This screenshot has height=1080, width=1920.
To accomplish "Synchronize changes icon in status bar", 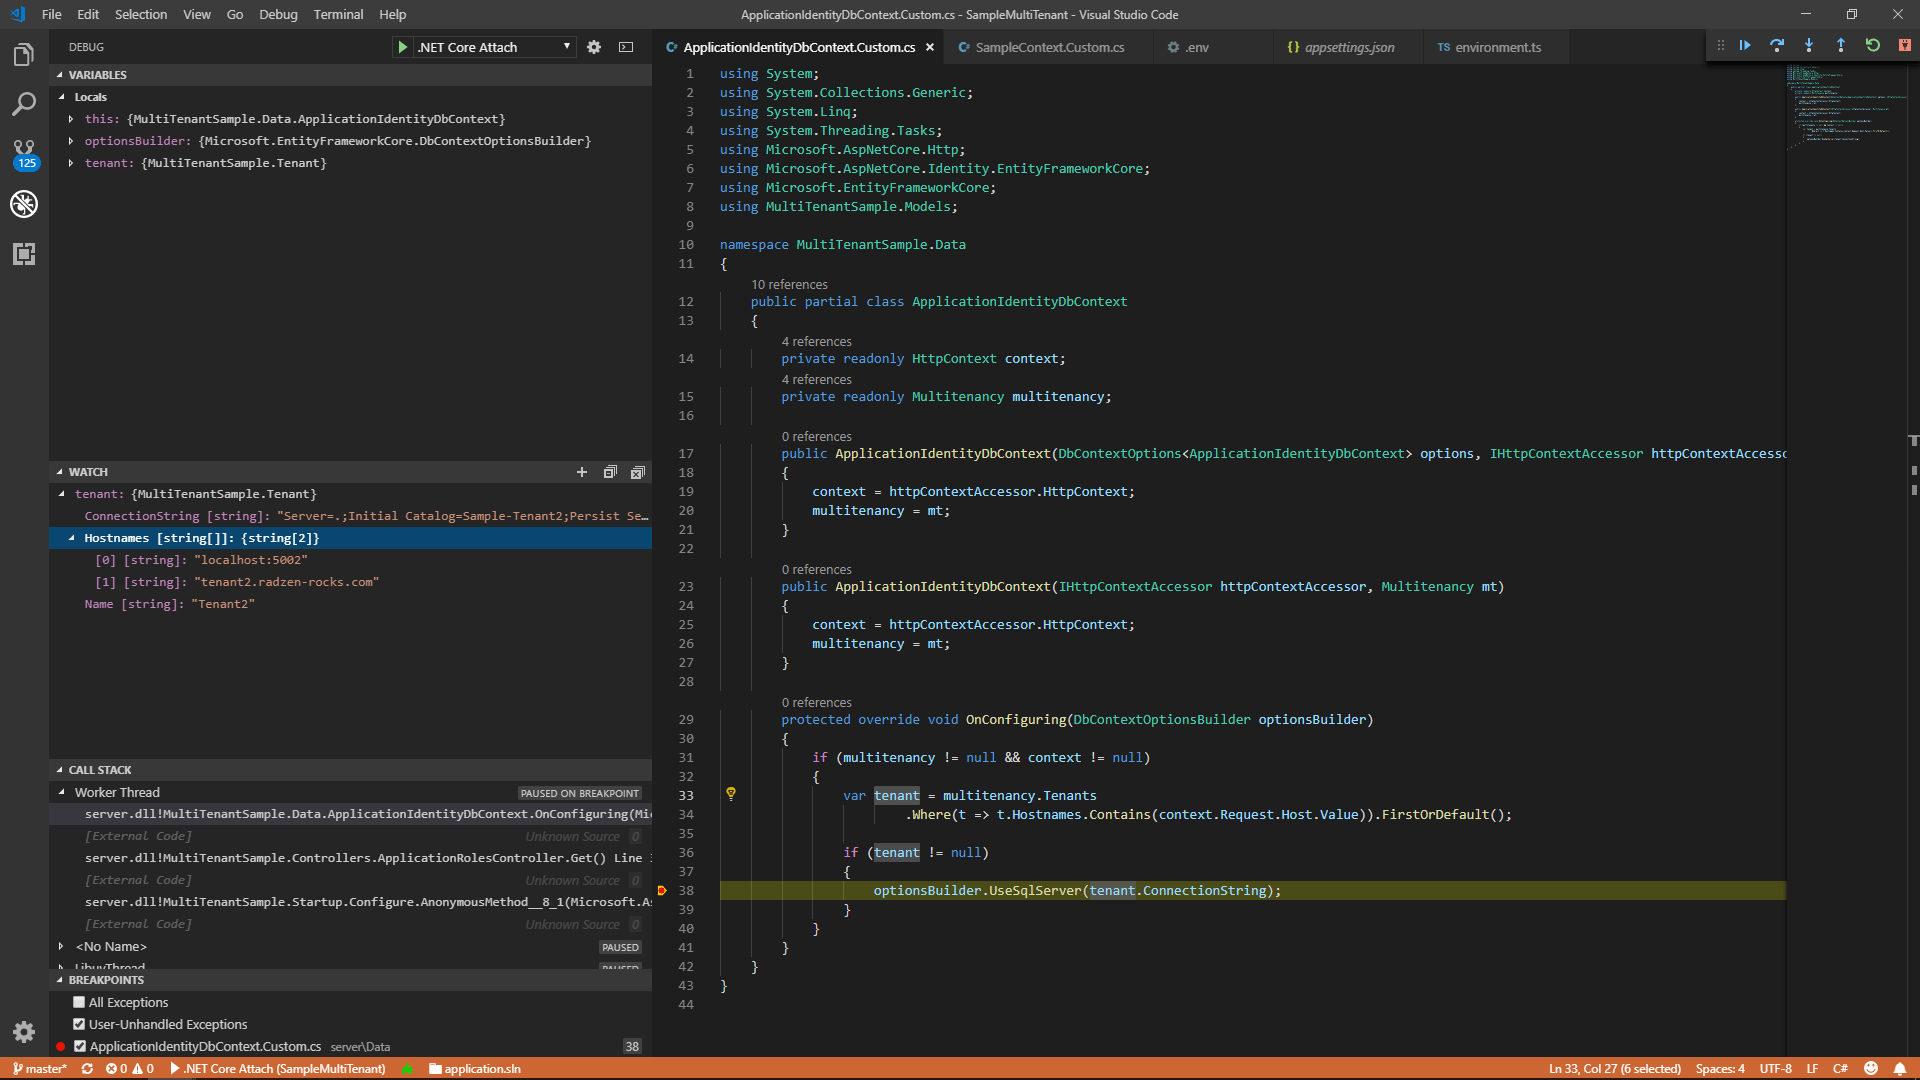I will [x=87, y=1069].
